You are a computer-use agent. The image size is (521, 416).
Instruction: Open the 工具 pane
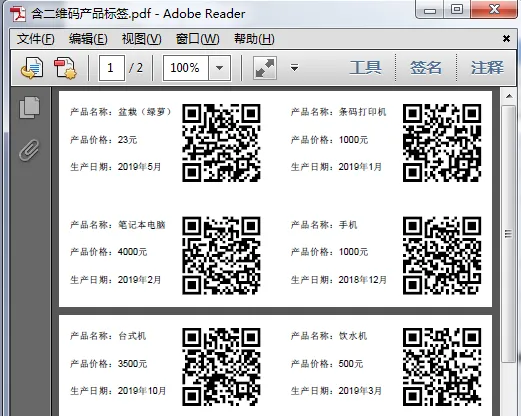tap(366, 68)
